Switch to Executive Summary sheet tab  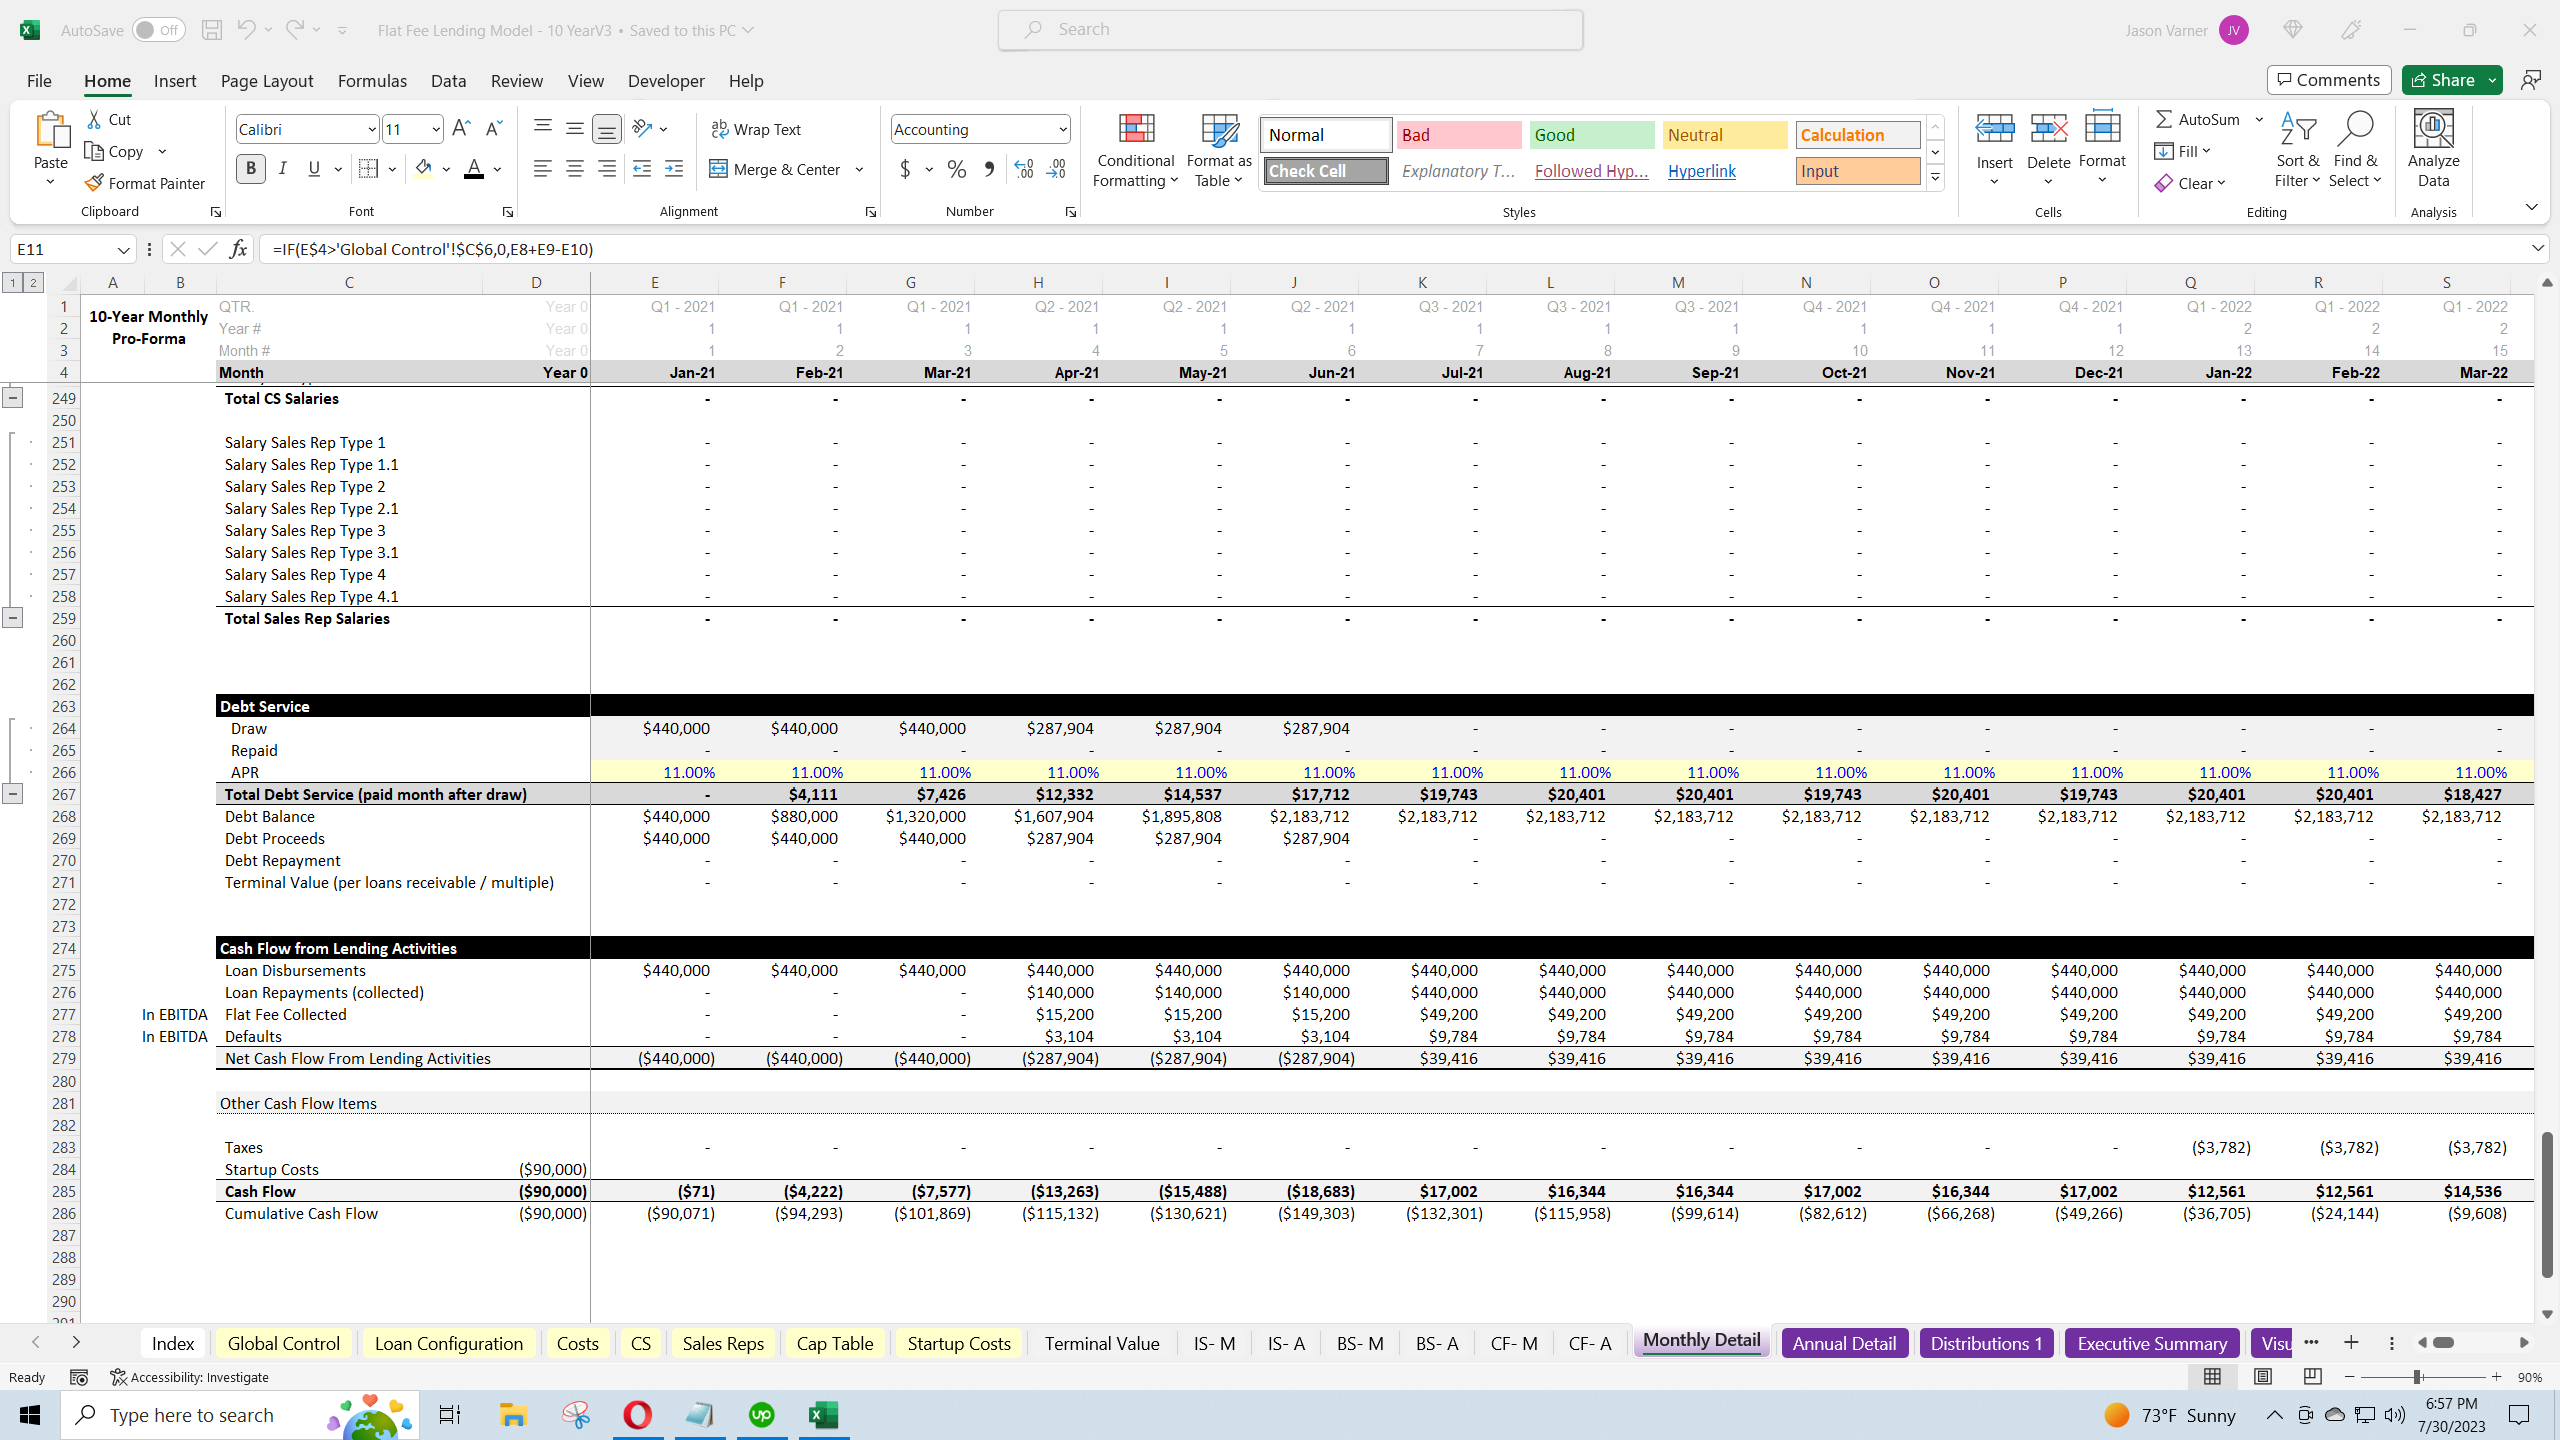2152,1343
